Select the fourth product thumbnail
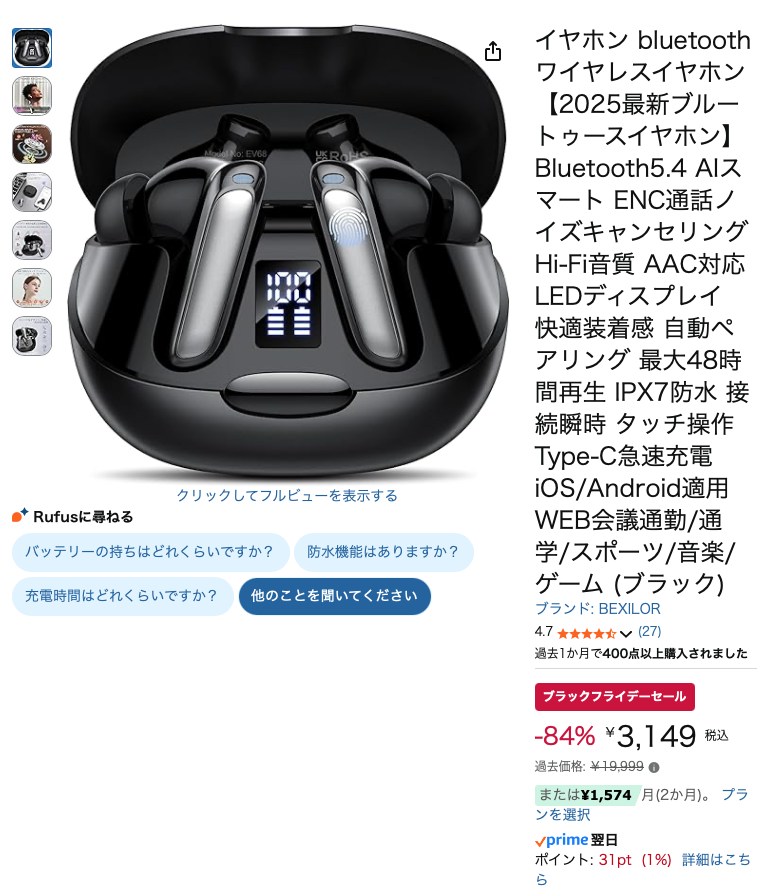775x894 pixels. point(32,192)
